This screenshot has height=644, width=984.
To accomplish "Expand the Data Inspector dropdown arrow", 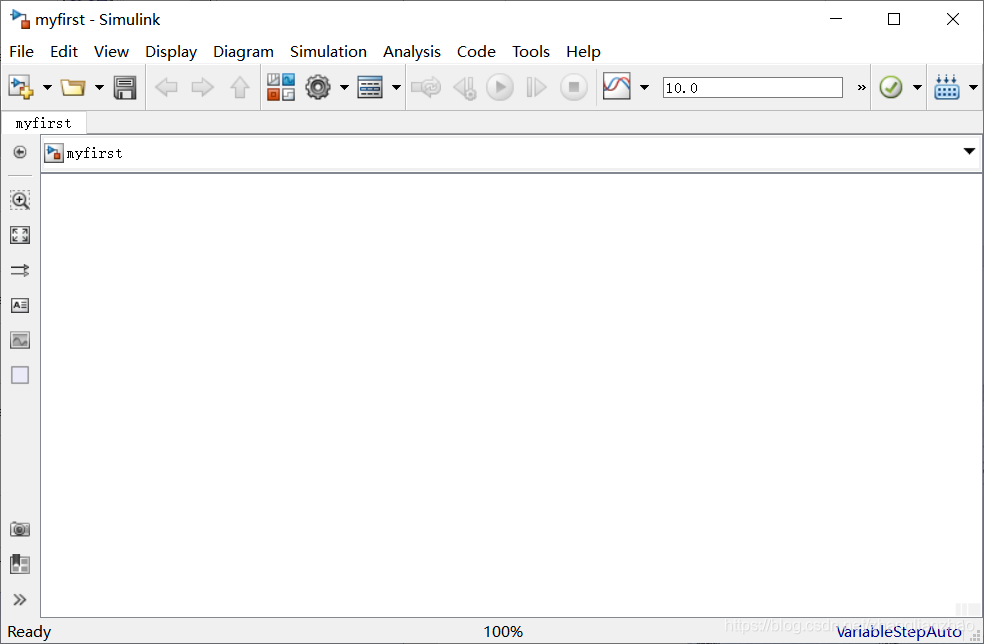I will (x=644, y=87).
